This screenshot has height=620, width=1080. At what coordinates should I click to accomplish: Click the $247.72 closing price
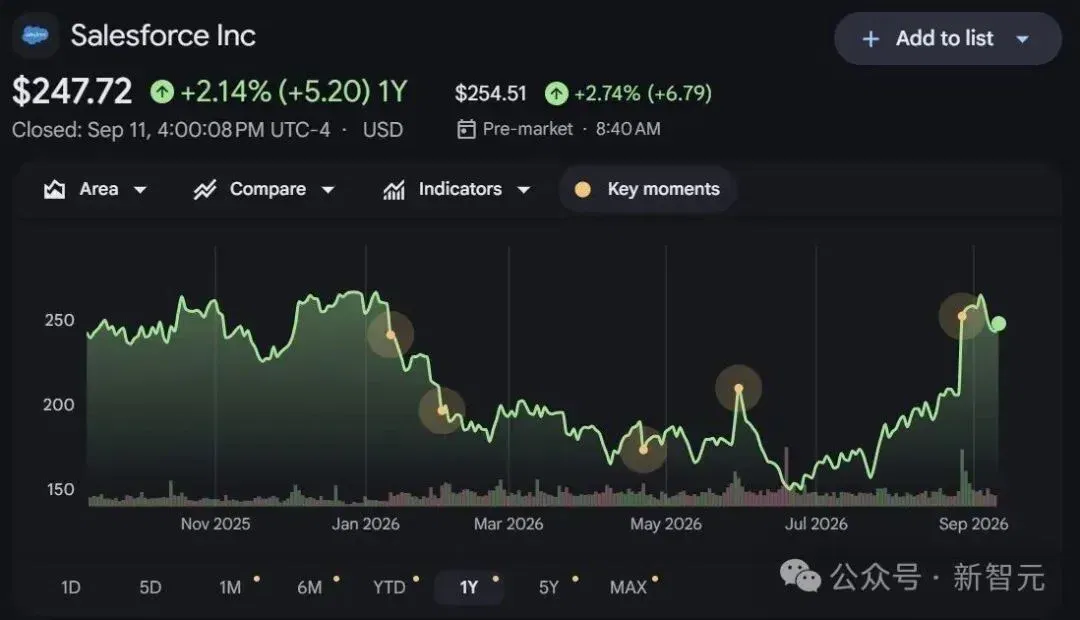point(72,91)
